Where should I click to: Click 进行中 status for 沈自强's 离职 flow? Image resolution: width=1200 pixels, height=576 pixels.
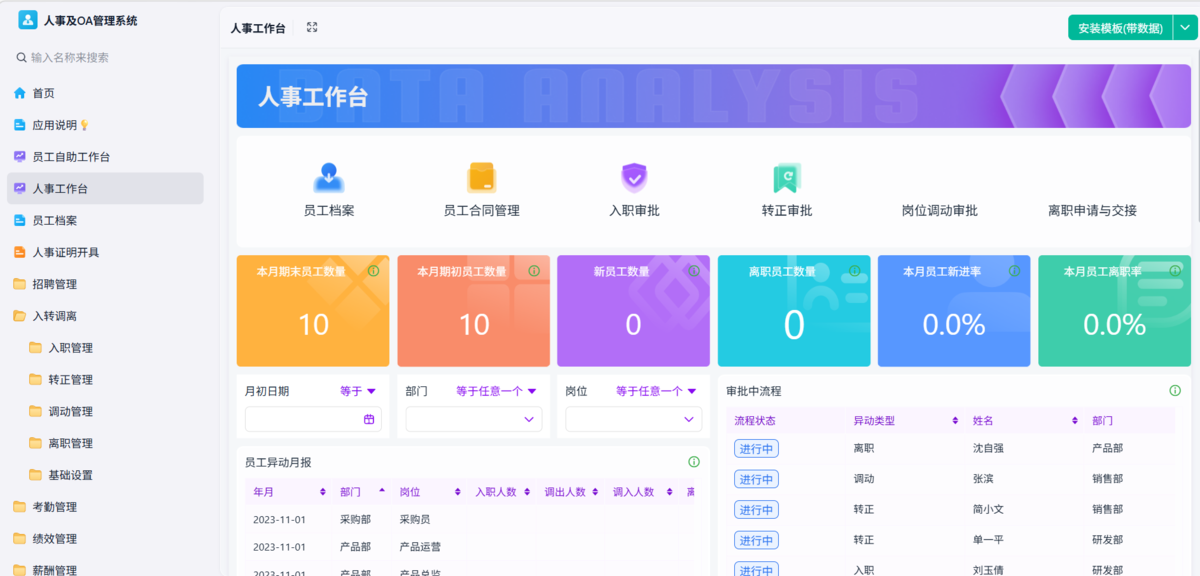tap(756, 448)
